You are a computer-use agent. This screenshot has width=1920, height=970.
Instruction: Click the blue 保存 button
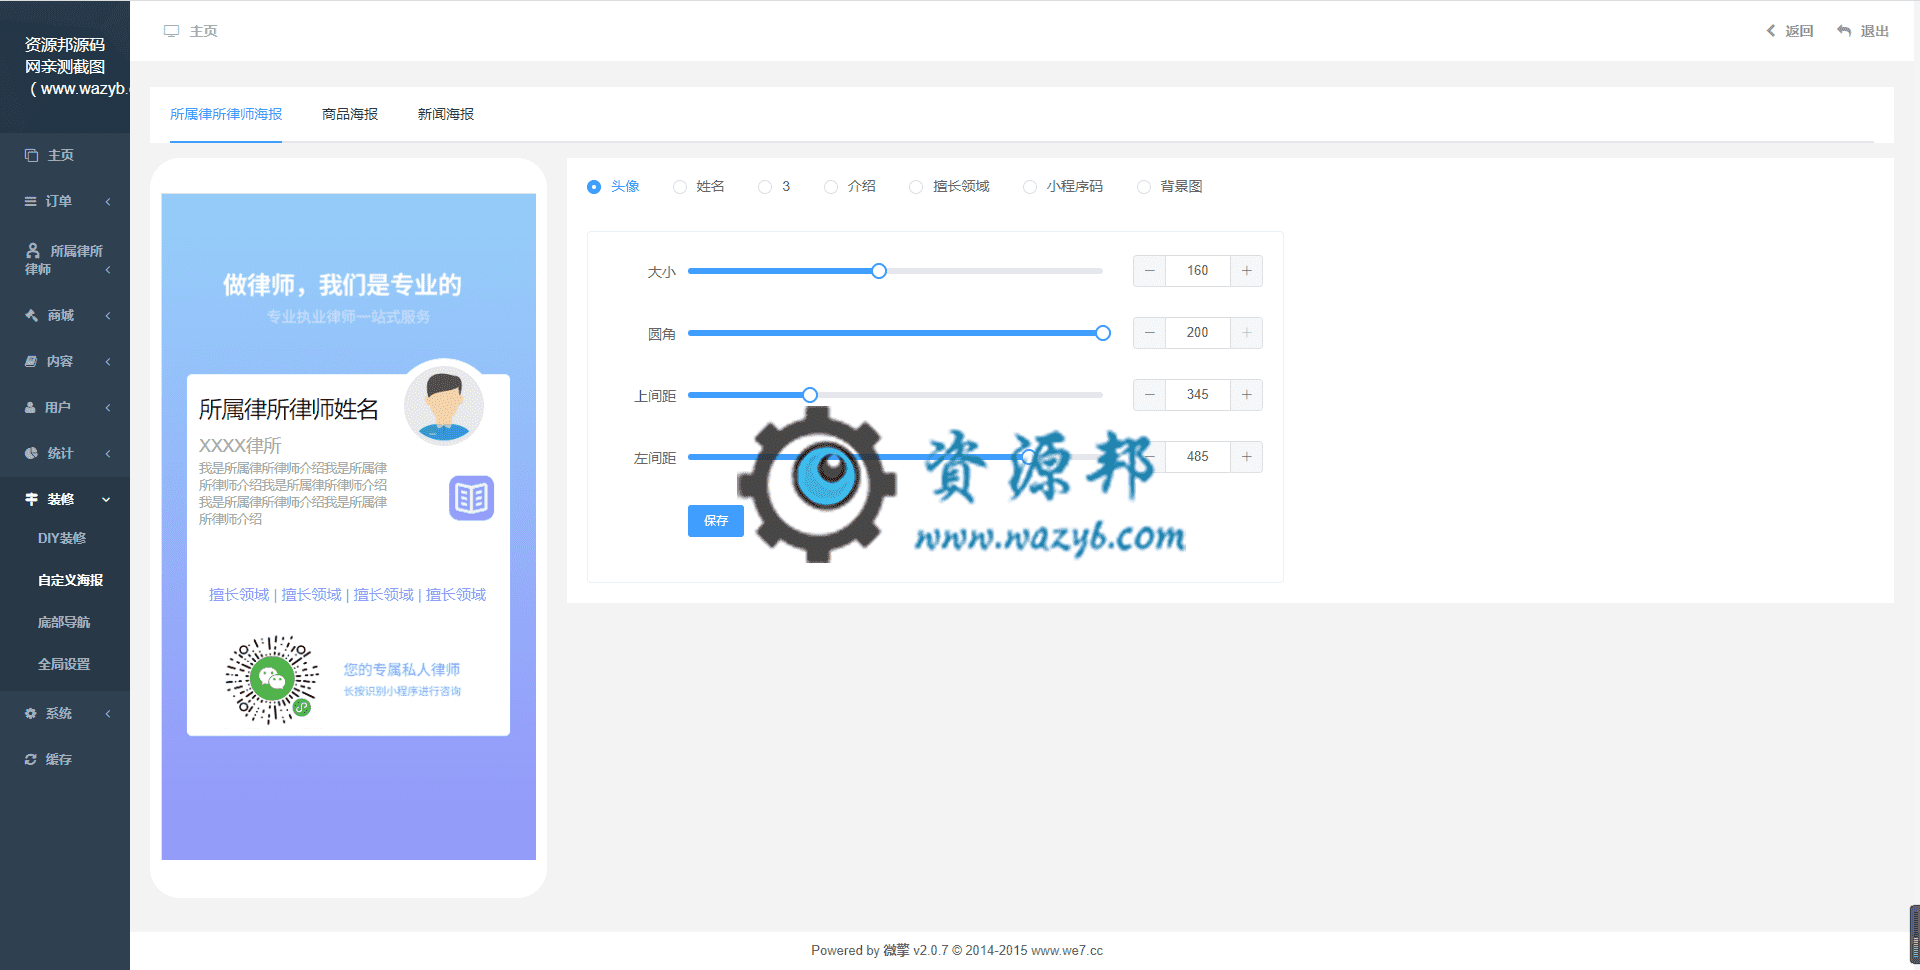coord(716,521)
